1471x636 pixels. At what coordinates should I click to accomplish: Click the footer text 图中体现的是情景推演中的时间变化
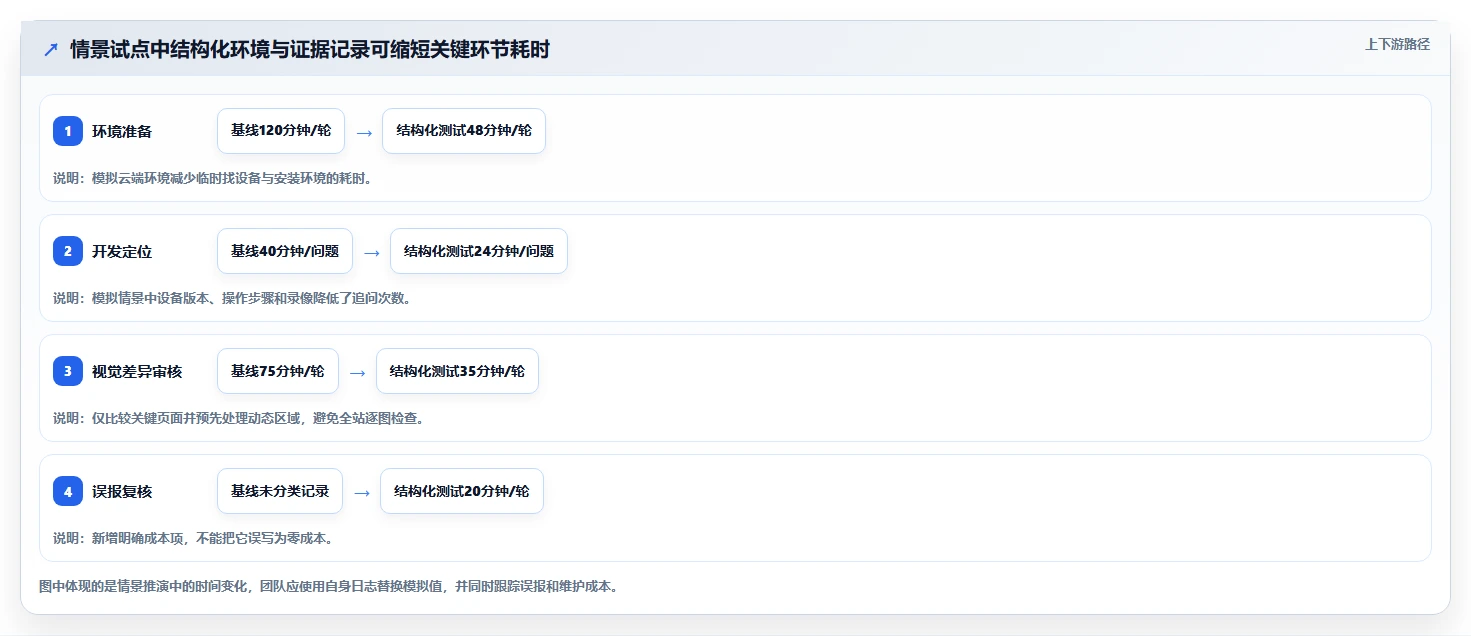tap(328, 586)
